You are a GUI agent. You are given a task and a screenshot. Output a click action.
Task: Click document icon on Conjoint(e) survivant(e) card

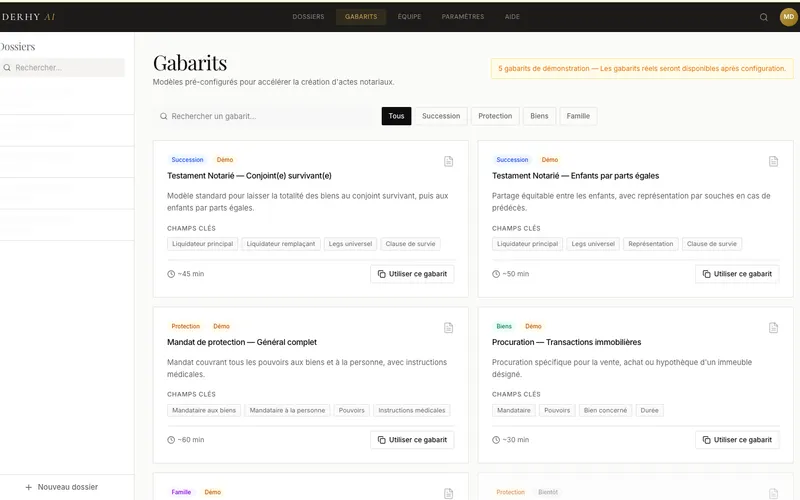(449, 161)
